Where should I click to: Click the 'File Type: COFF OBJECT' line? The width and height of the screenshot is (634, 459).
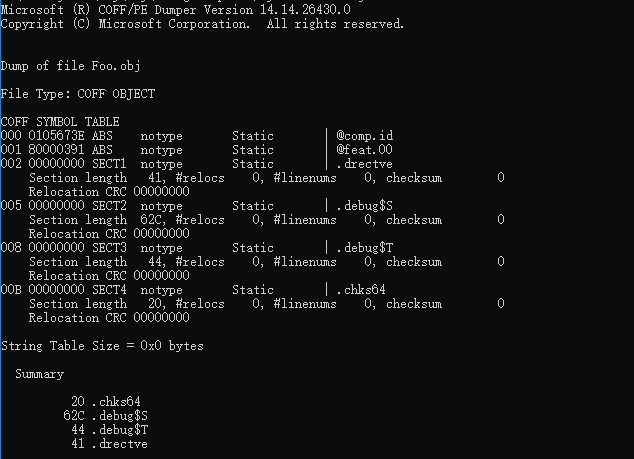77,93
